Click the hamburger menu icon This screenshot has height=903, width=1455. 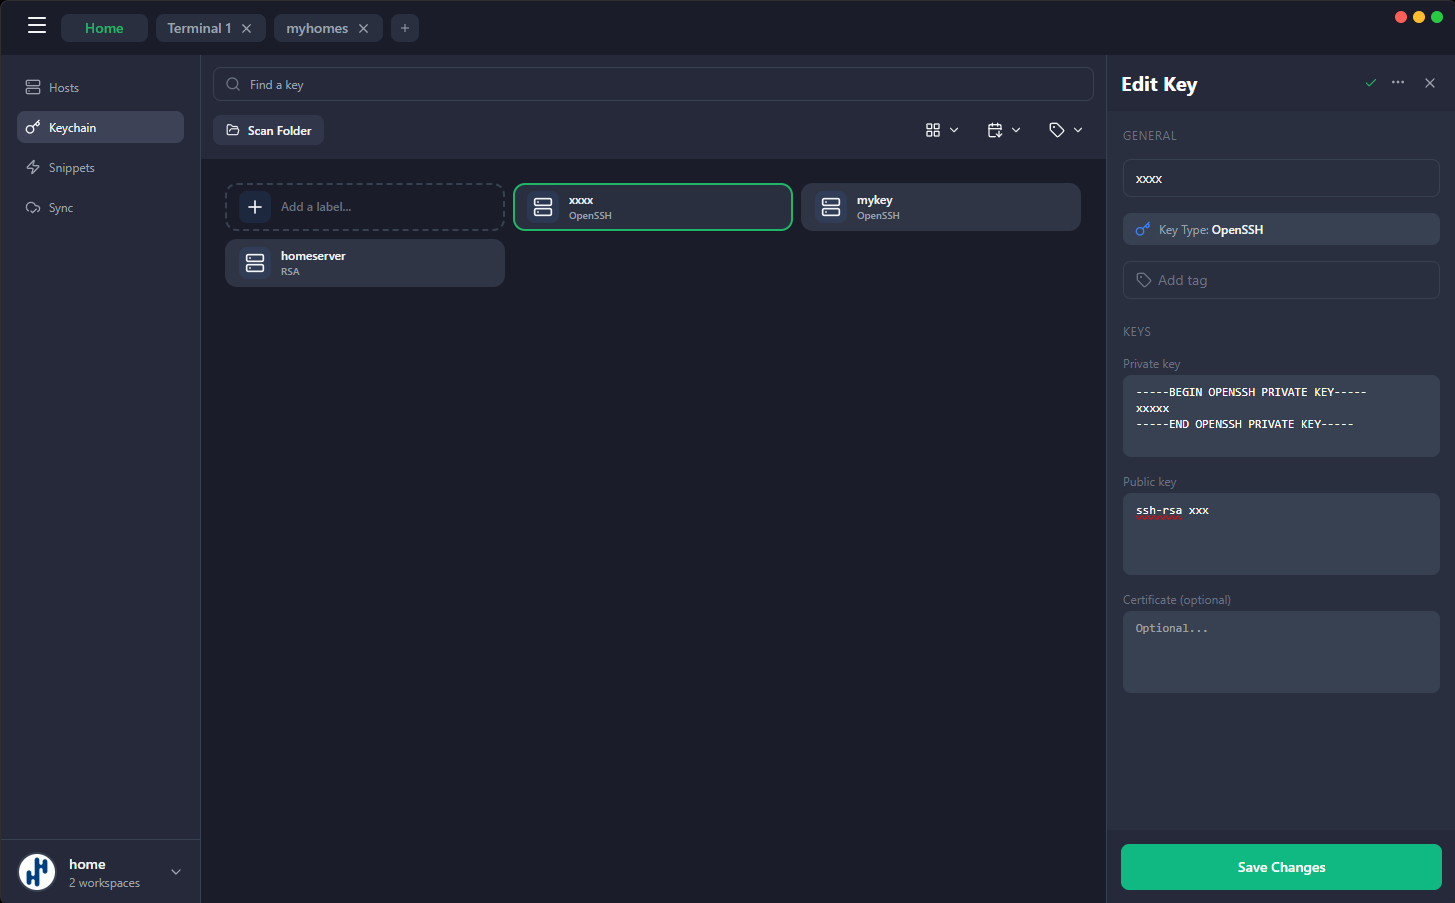point(37,25)
